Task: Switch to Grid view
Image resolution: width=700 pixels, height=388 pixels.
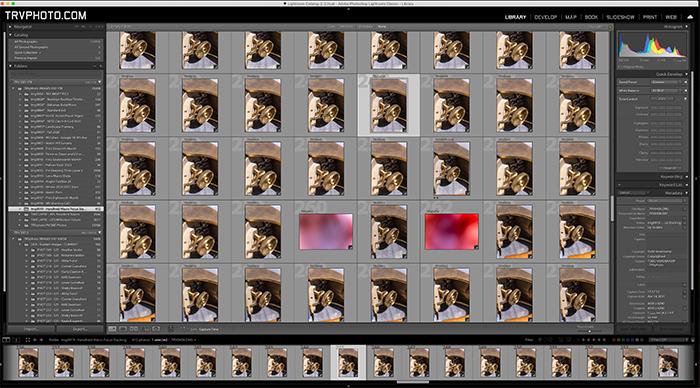Action: point(112,329)
